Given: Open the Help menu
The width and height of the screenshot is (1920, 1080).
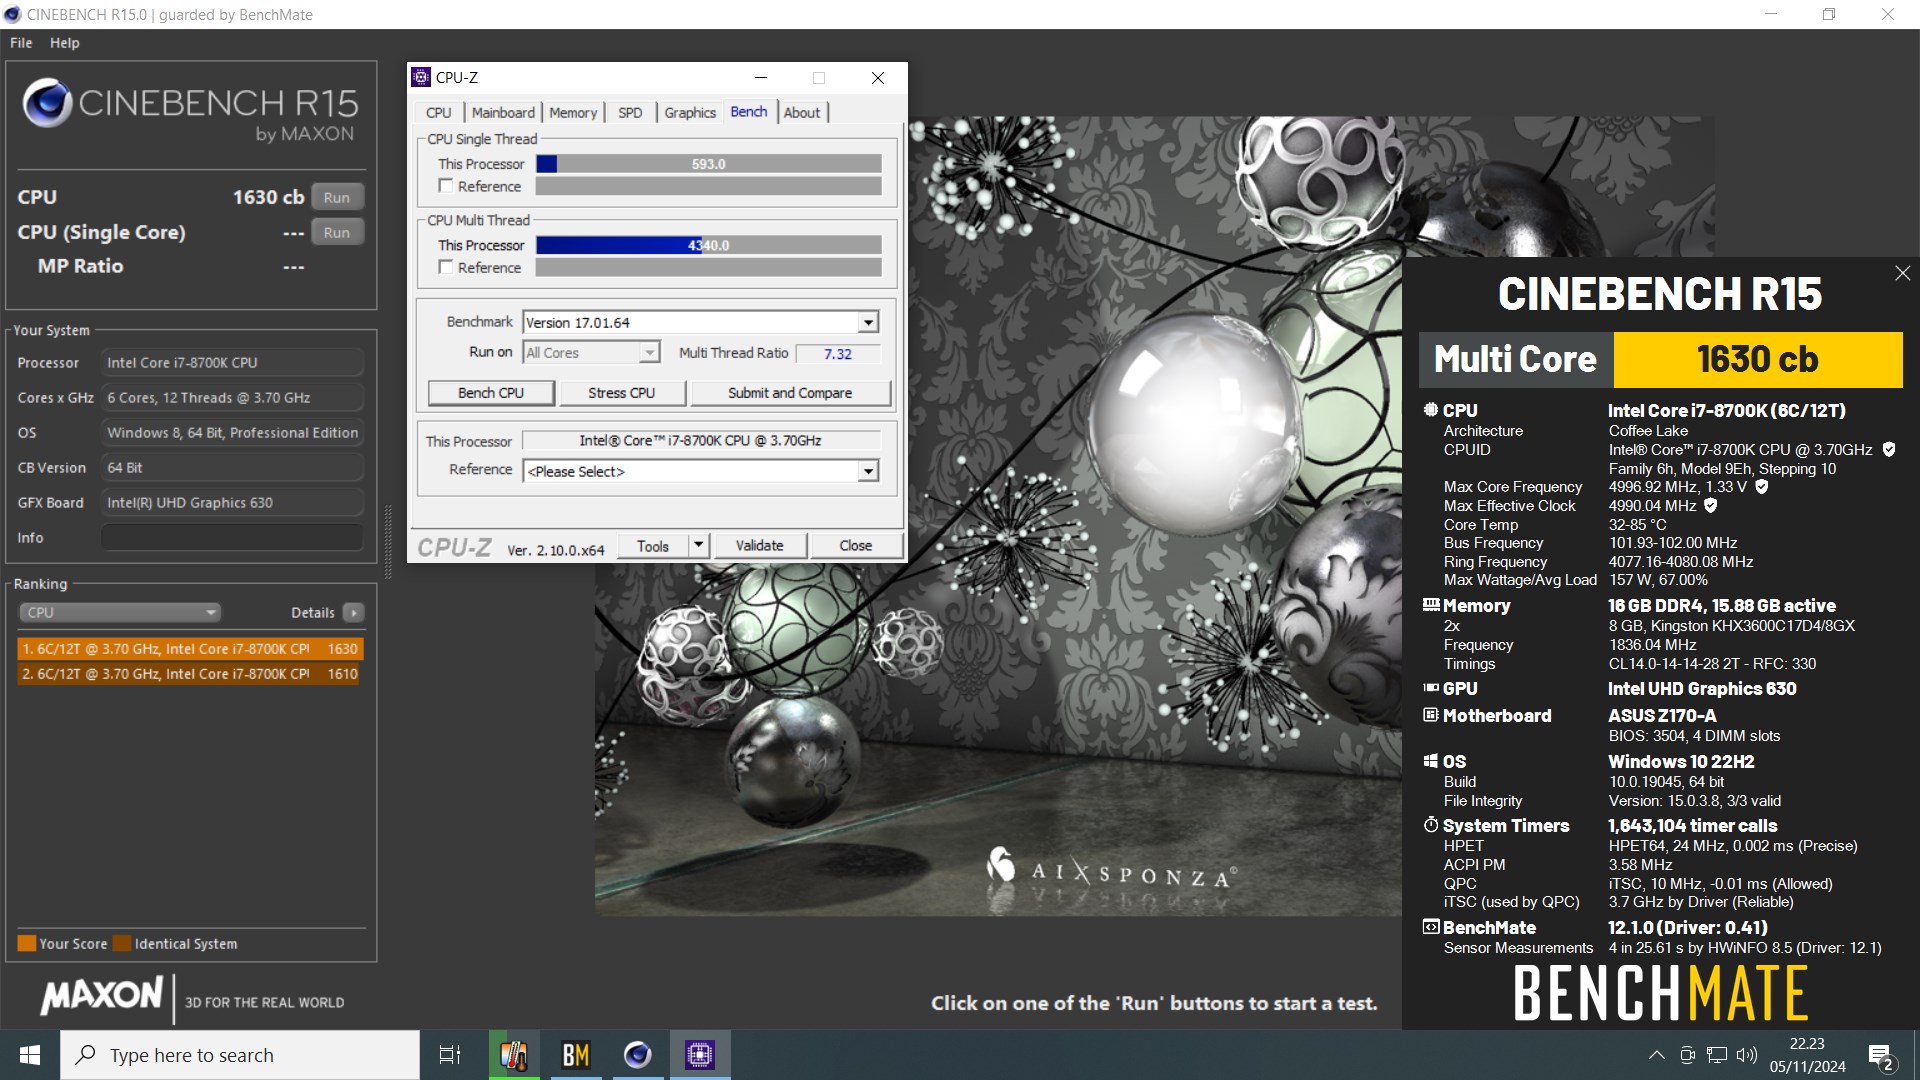Looking at the screenshot, I should pyautogui.click(x=65, y=43).
